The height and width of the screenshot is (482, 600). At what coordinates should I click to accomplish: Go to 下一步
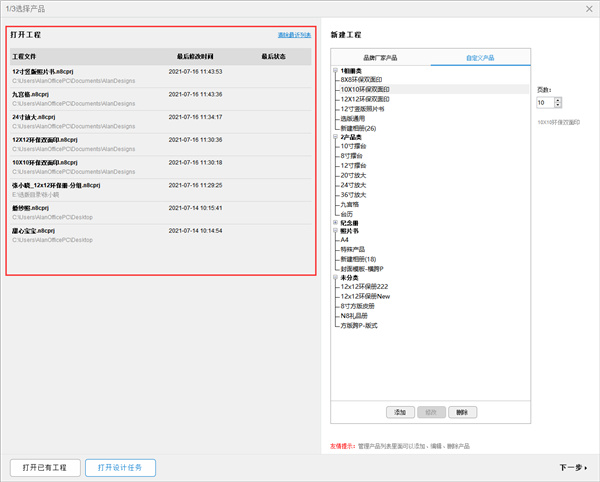(573, 467)
